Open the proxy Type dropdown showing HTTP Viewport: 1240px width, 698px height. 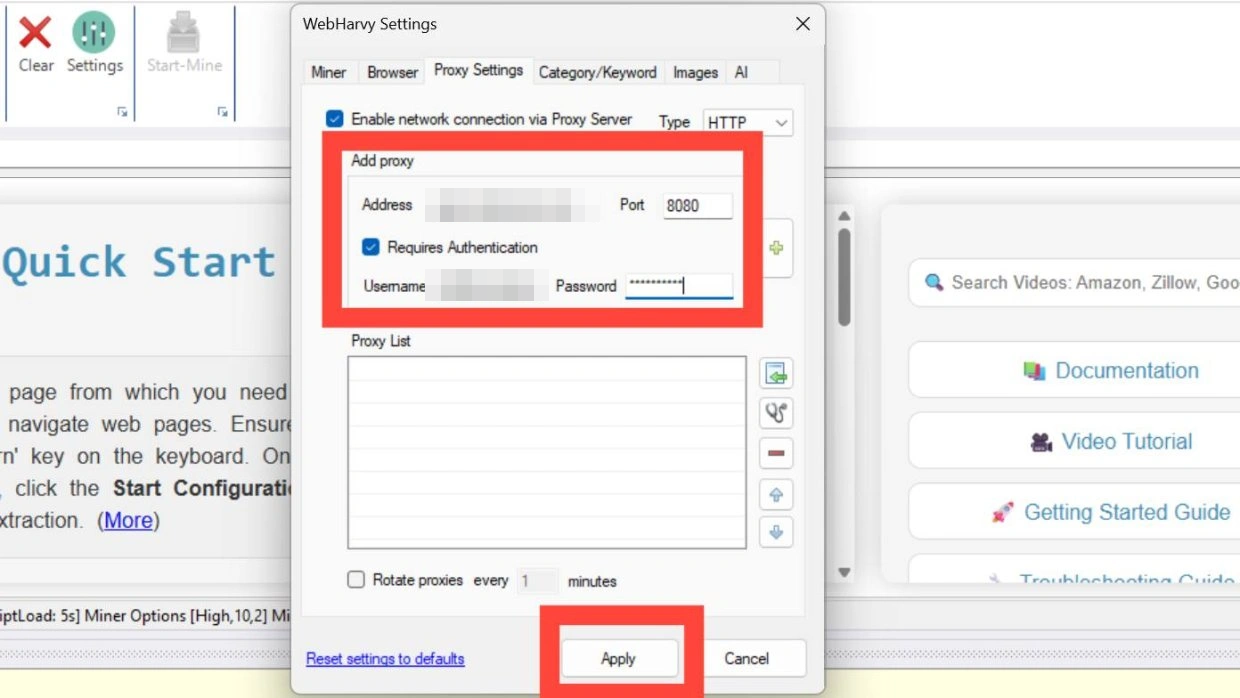(748, 122)
